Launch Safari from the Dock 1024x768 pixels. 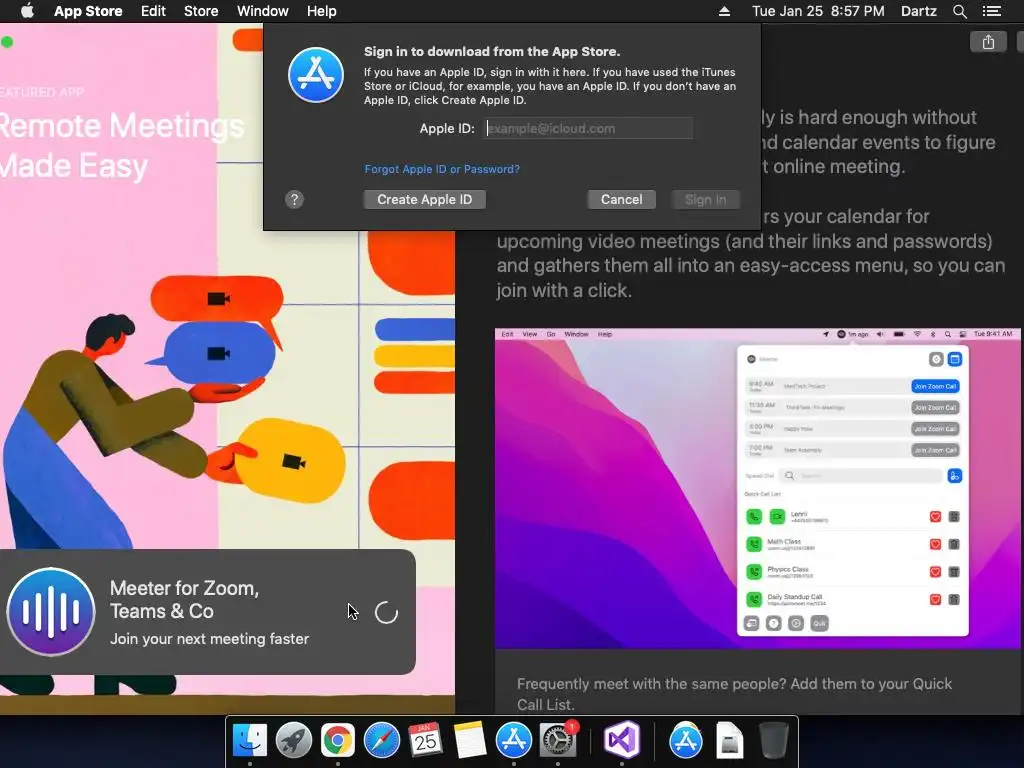[381, 741]
